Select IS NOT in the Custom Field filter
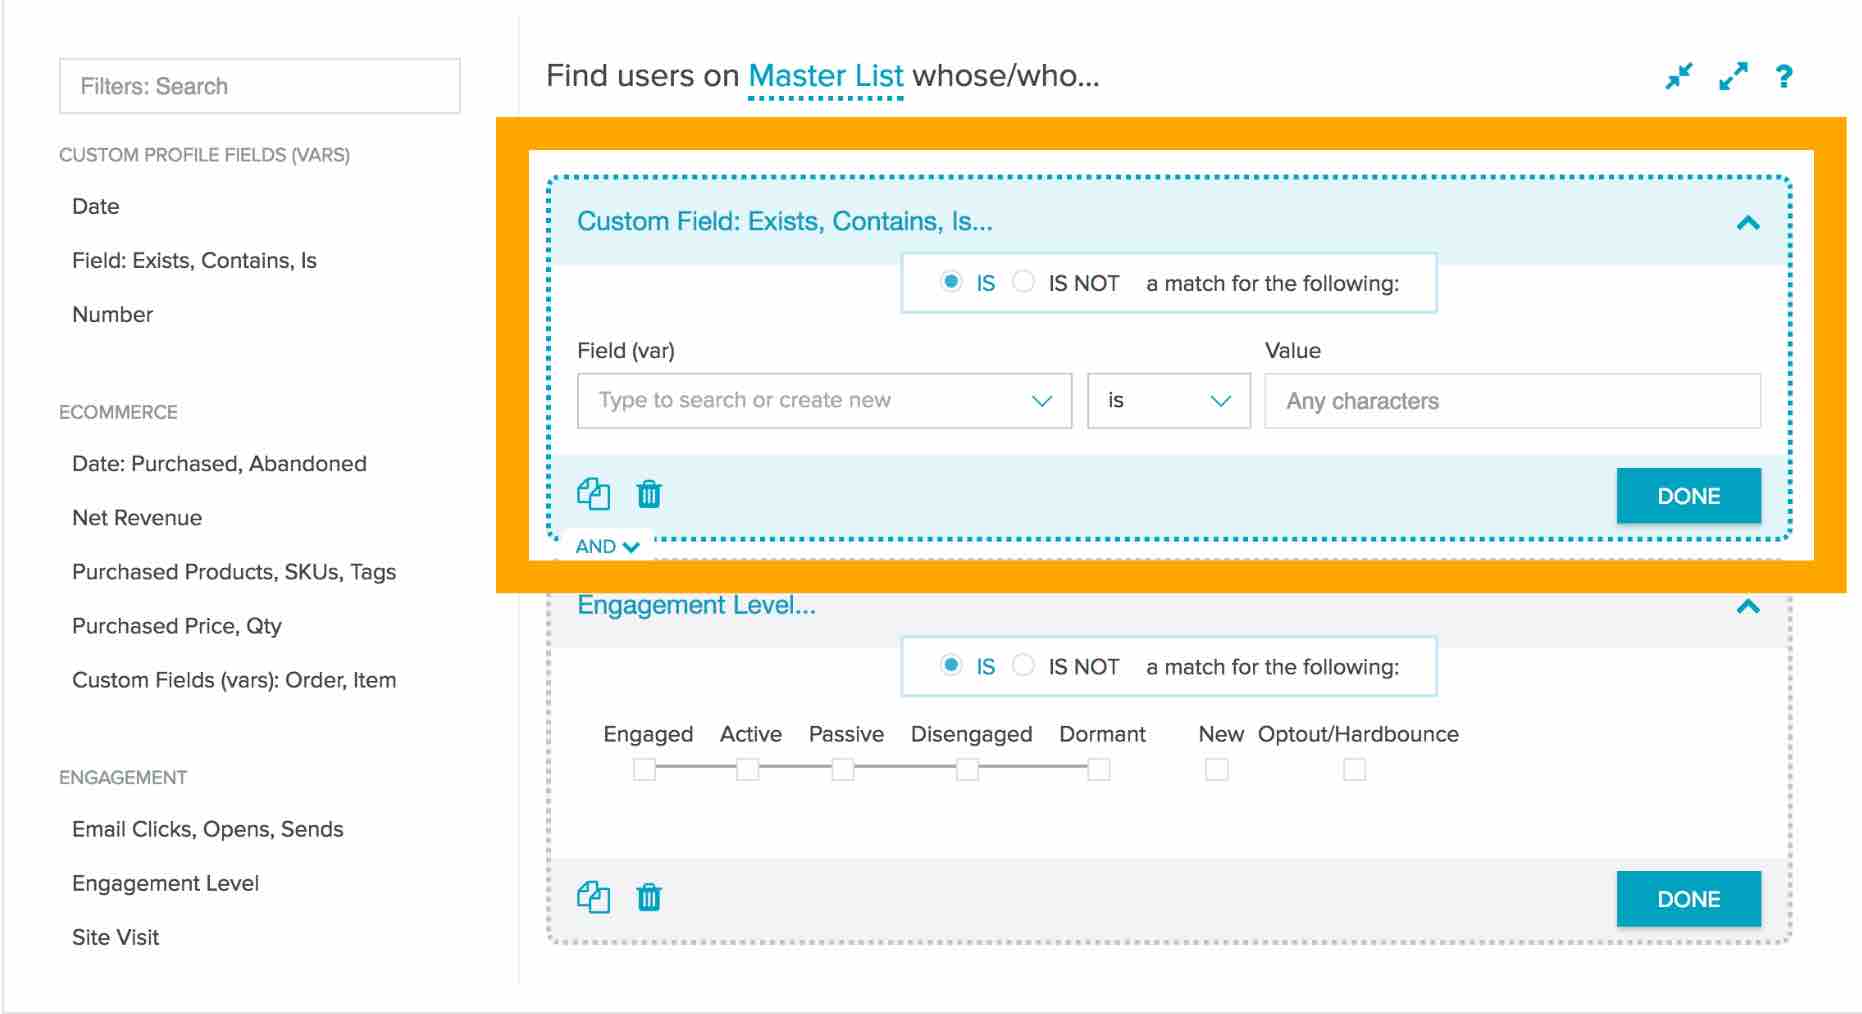 pyautogui.click(x=1023, y=282)
